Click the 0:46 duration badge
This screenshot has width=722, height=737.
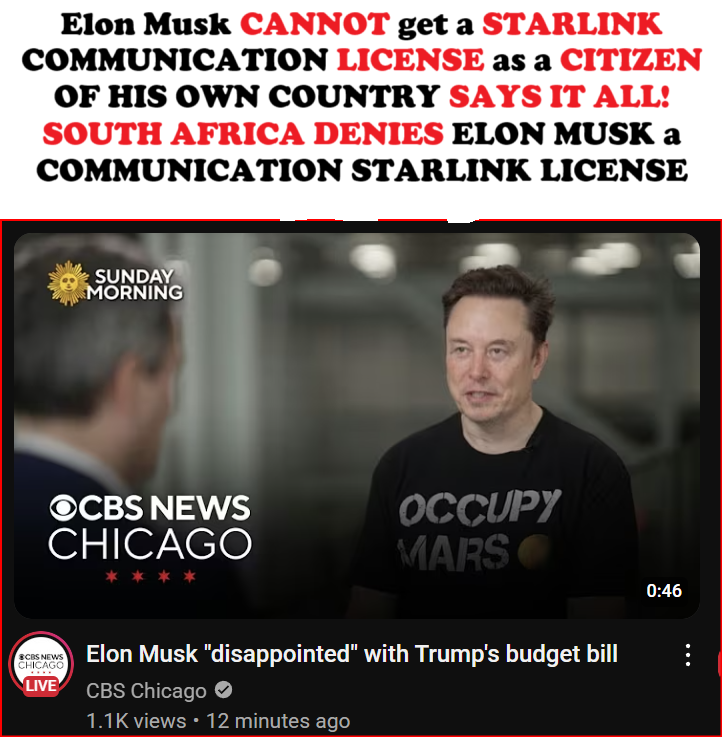[x=664, y=590]
